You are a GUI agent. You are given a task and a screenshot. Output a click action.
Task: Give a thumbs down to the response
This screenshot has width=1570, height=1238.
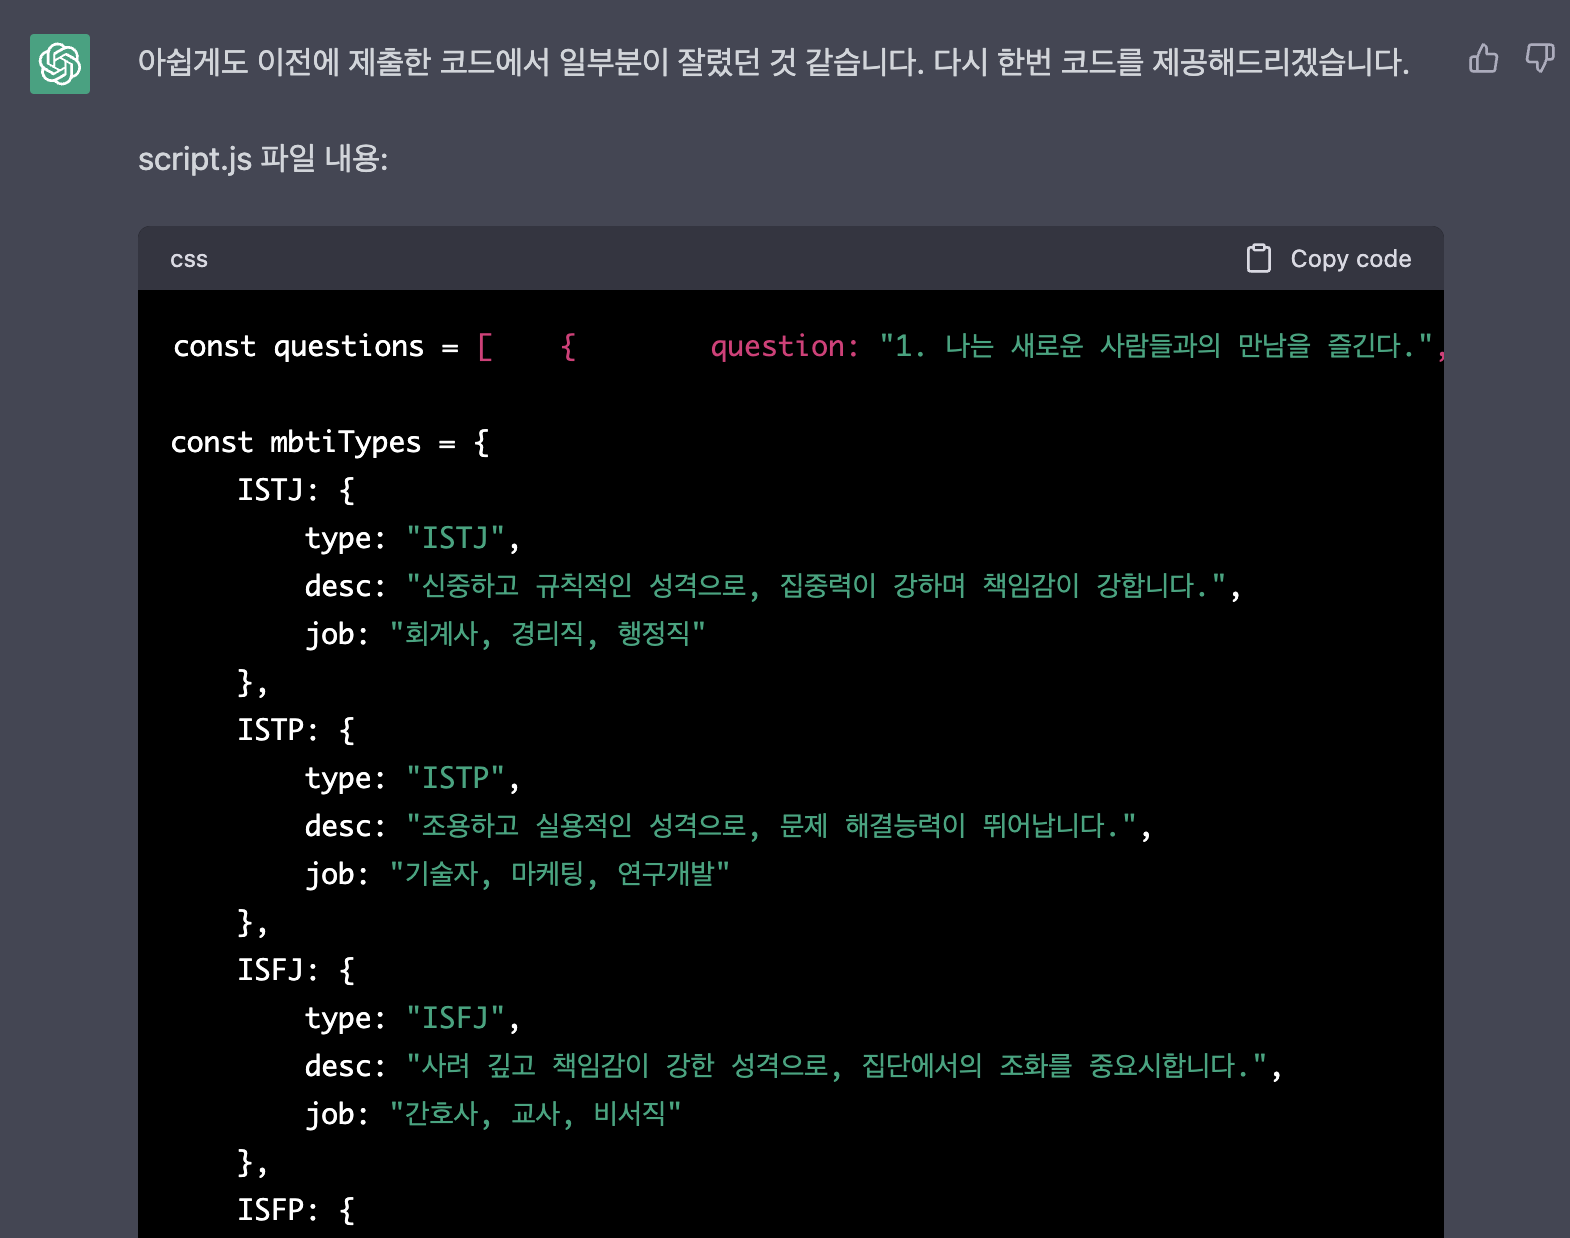tap(1540, 59)
